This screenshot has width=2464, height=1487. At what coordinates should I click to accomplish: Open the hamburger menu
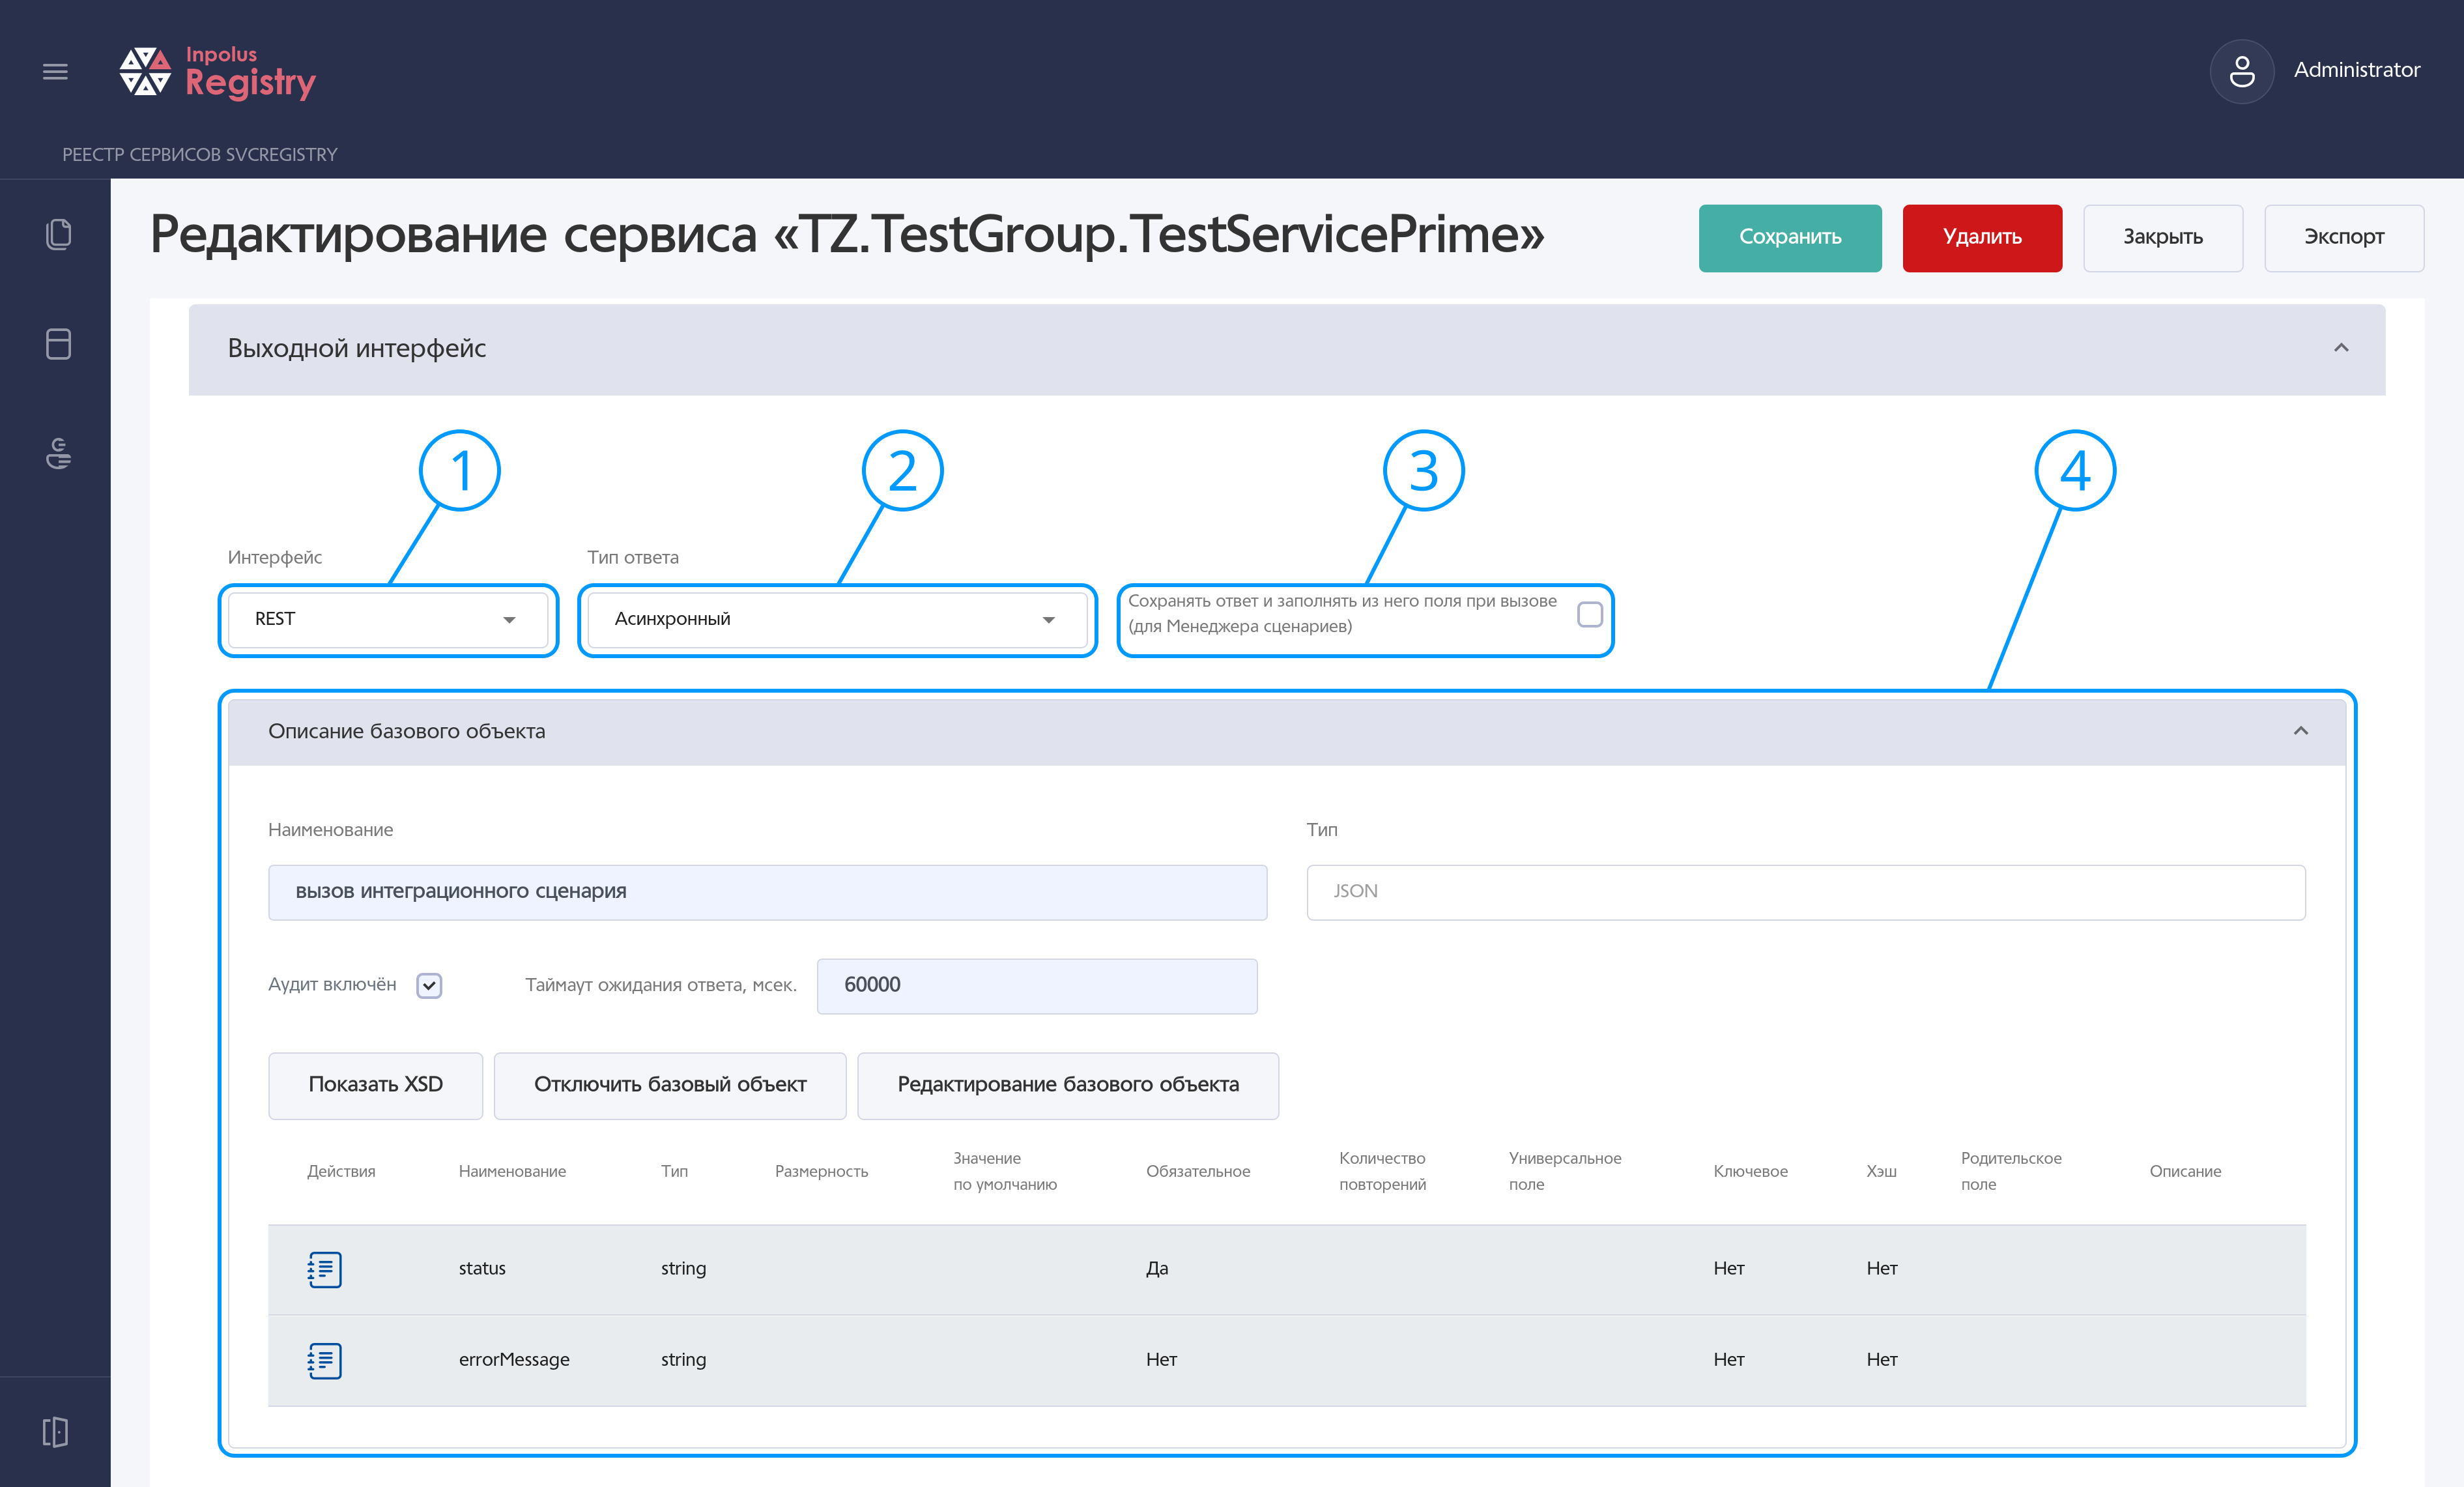55,71
